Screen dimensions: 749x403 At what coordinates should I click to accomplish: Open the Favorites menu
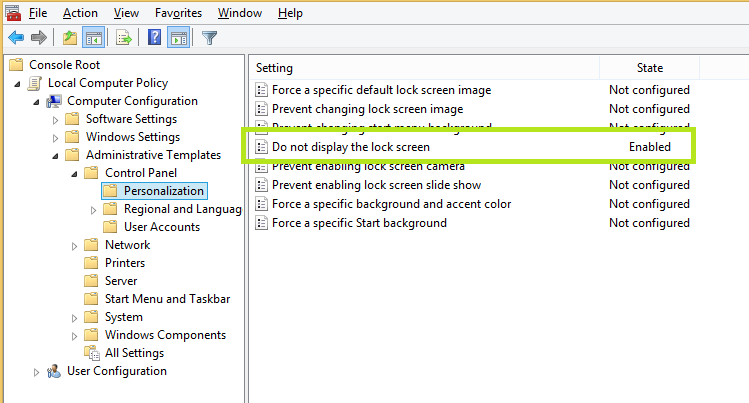click(178, 13)
